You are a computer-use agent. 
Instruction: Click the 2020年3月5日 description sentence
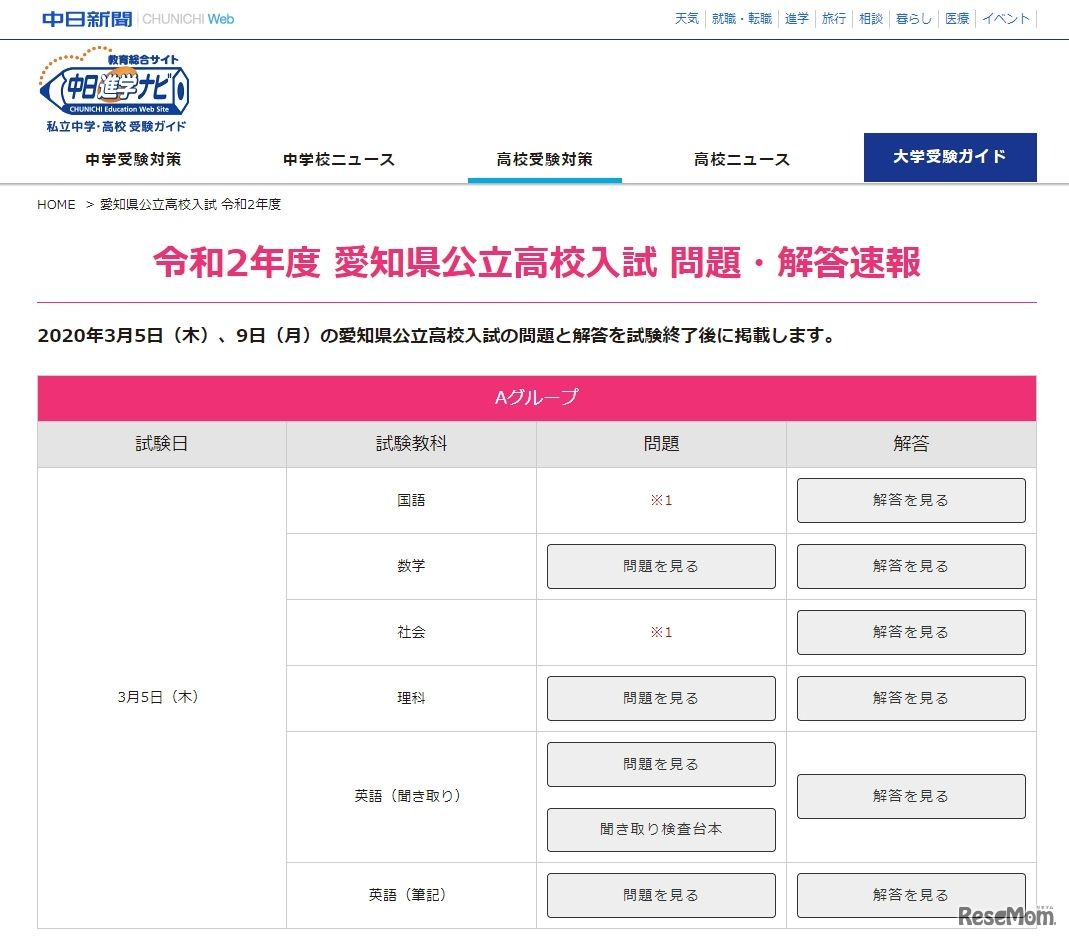coord(436,336)
